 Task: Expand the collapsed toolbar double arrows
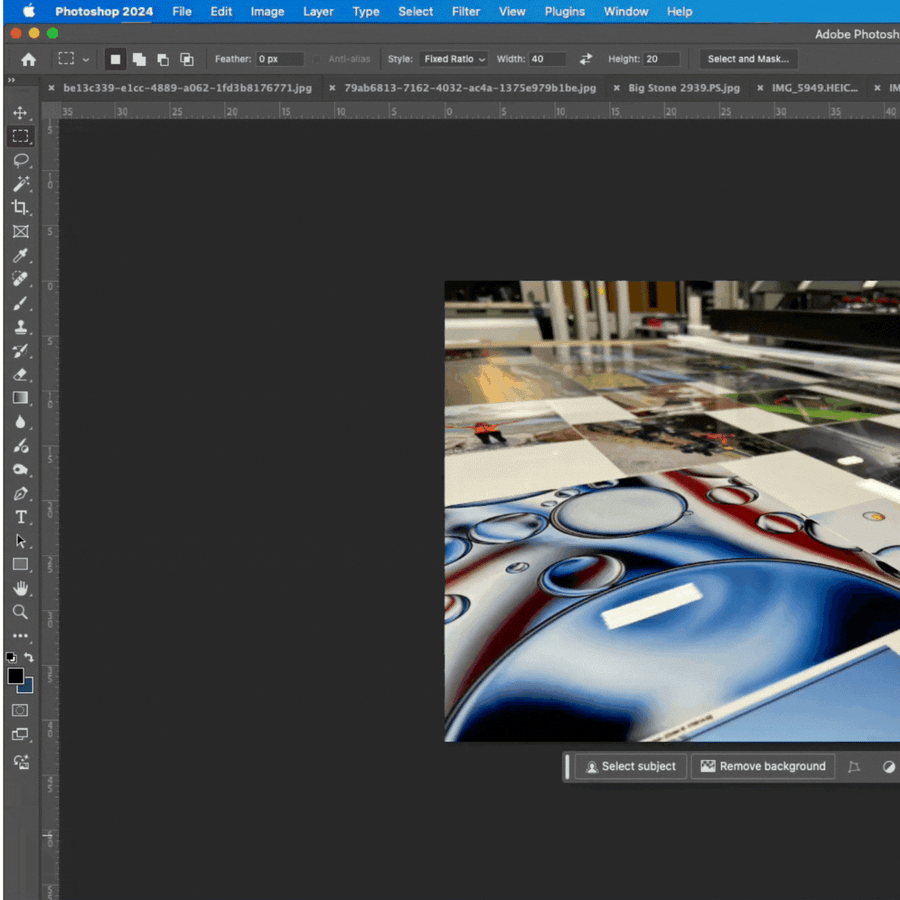[x=11, y=80]
